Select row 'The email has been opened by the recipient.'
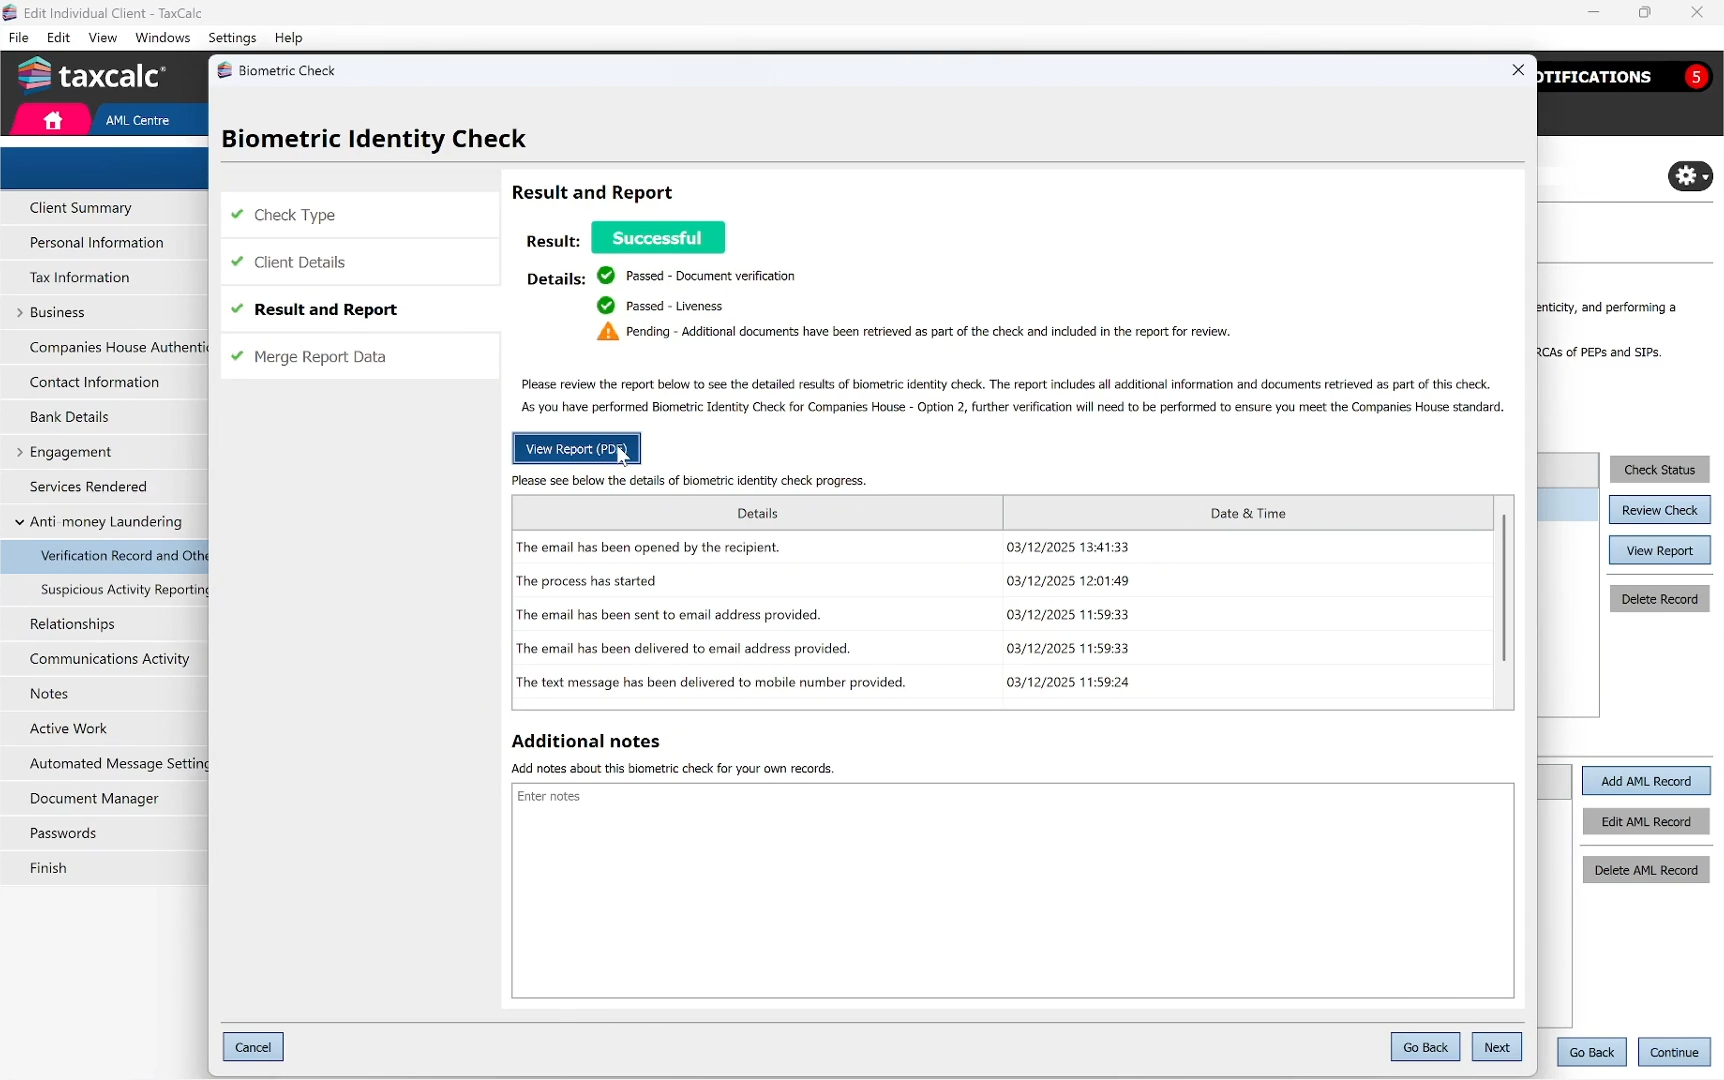 point(1003,547)
